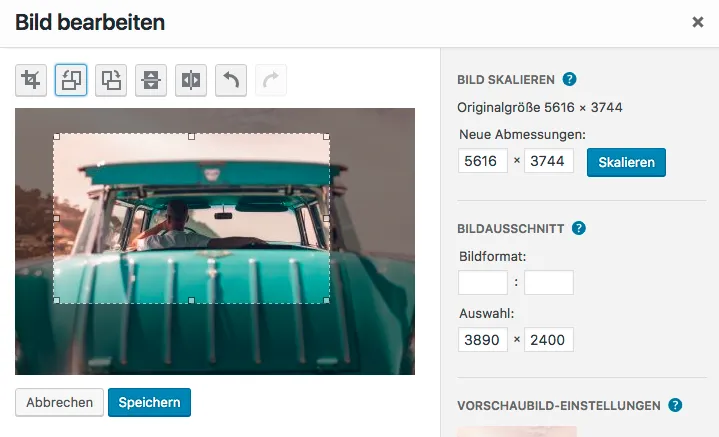This screenshot has height=437, width=719.
Task: Select the crop tool icon
Action: click(31, 80)
